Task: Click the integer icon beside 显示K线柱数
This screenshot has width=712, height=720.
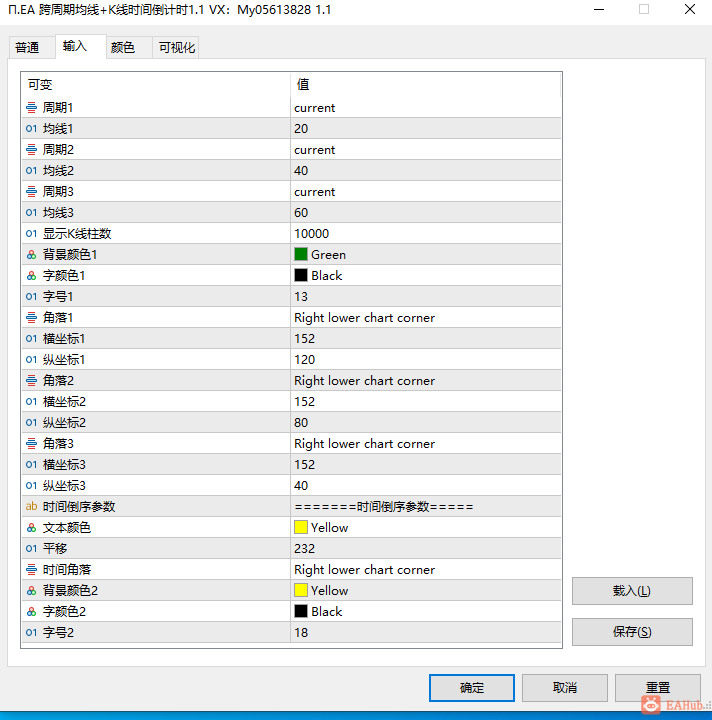Action: pyautogui.click(x=31, y=234)
